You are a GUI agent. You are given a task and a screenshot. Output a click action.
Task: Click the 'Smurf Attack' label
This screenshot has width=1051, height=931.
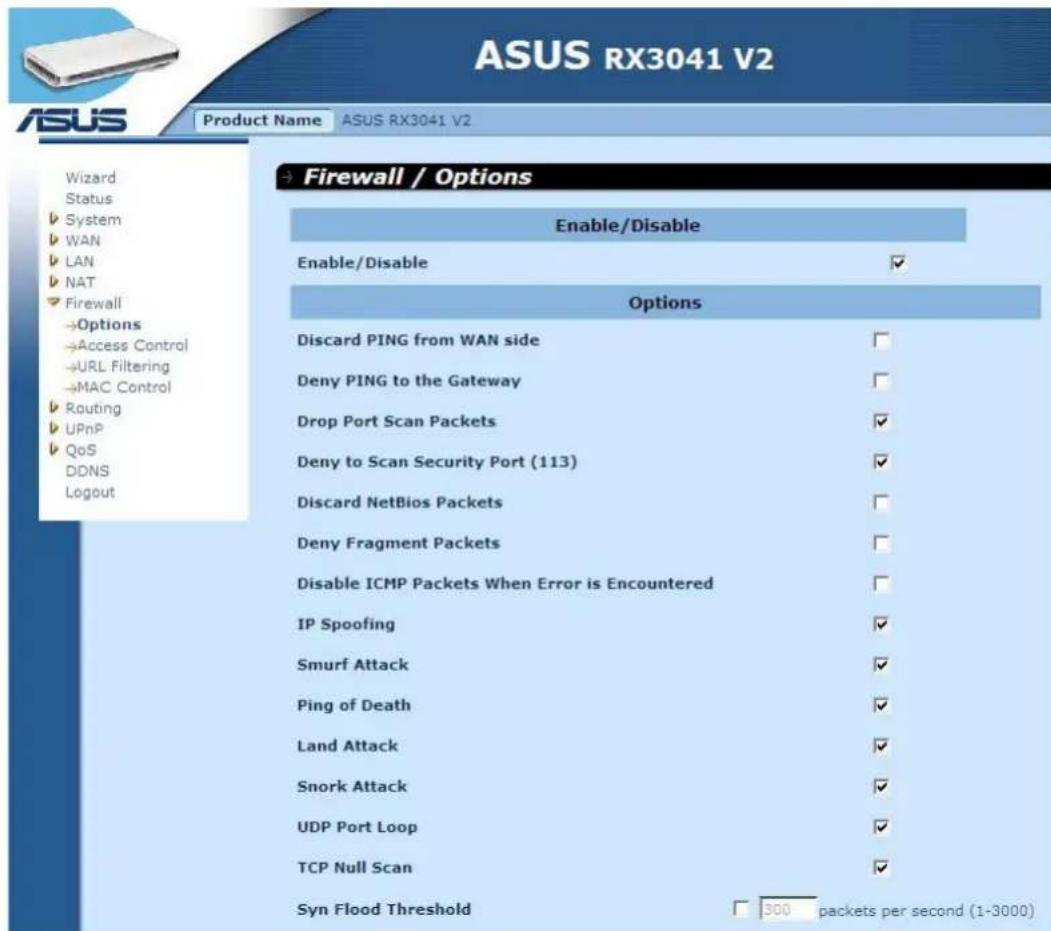pyautogui.click(x=353, y=665)
